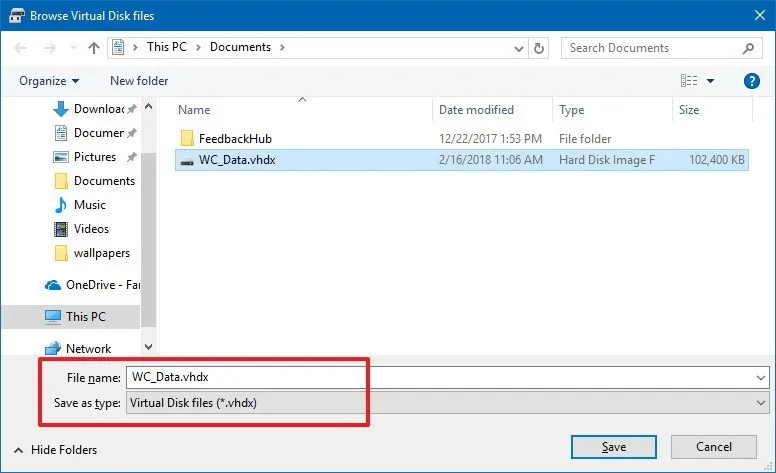The width and height of the screenshot is (776, 473).
Task: Click the Network icon in navigation pane
Action: click(52, 349)
